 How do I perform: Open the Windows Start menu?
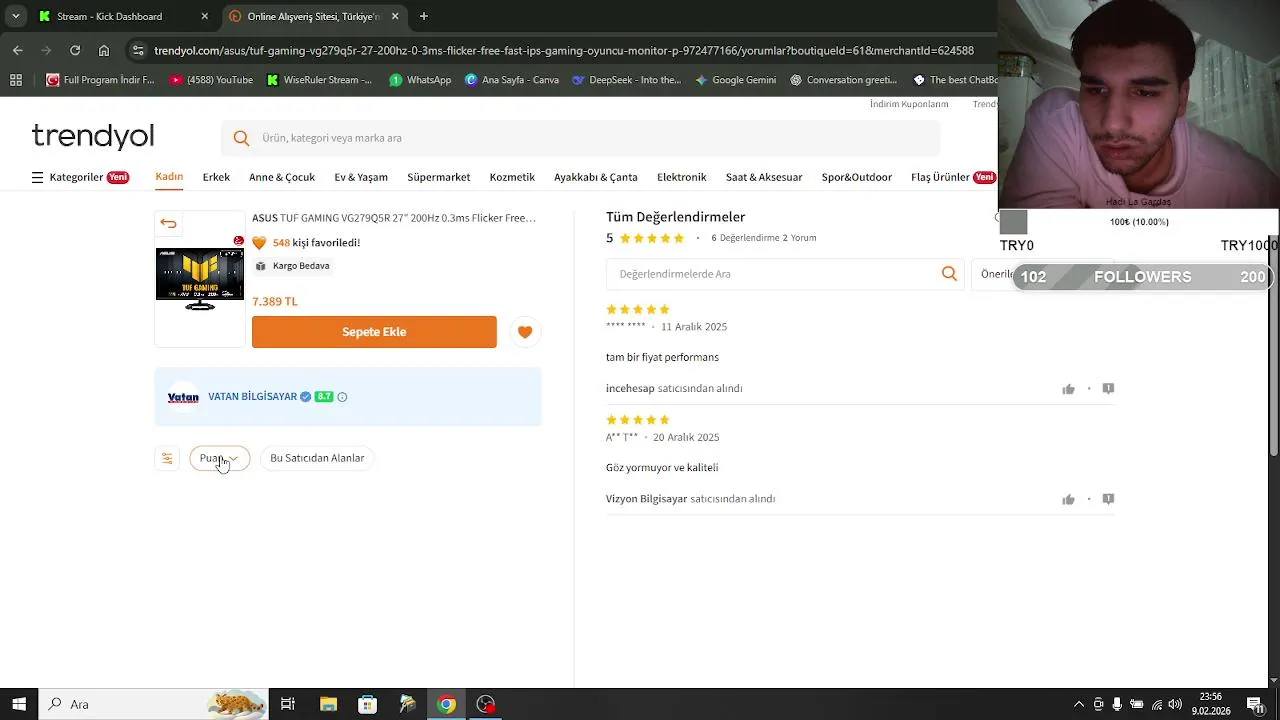[x=19, y=704]
